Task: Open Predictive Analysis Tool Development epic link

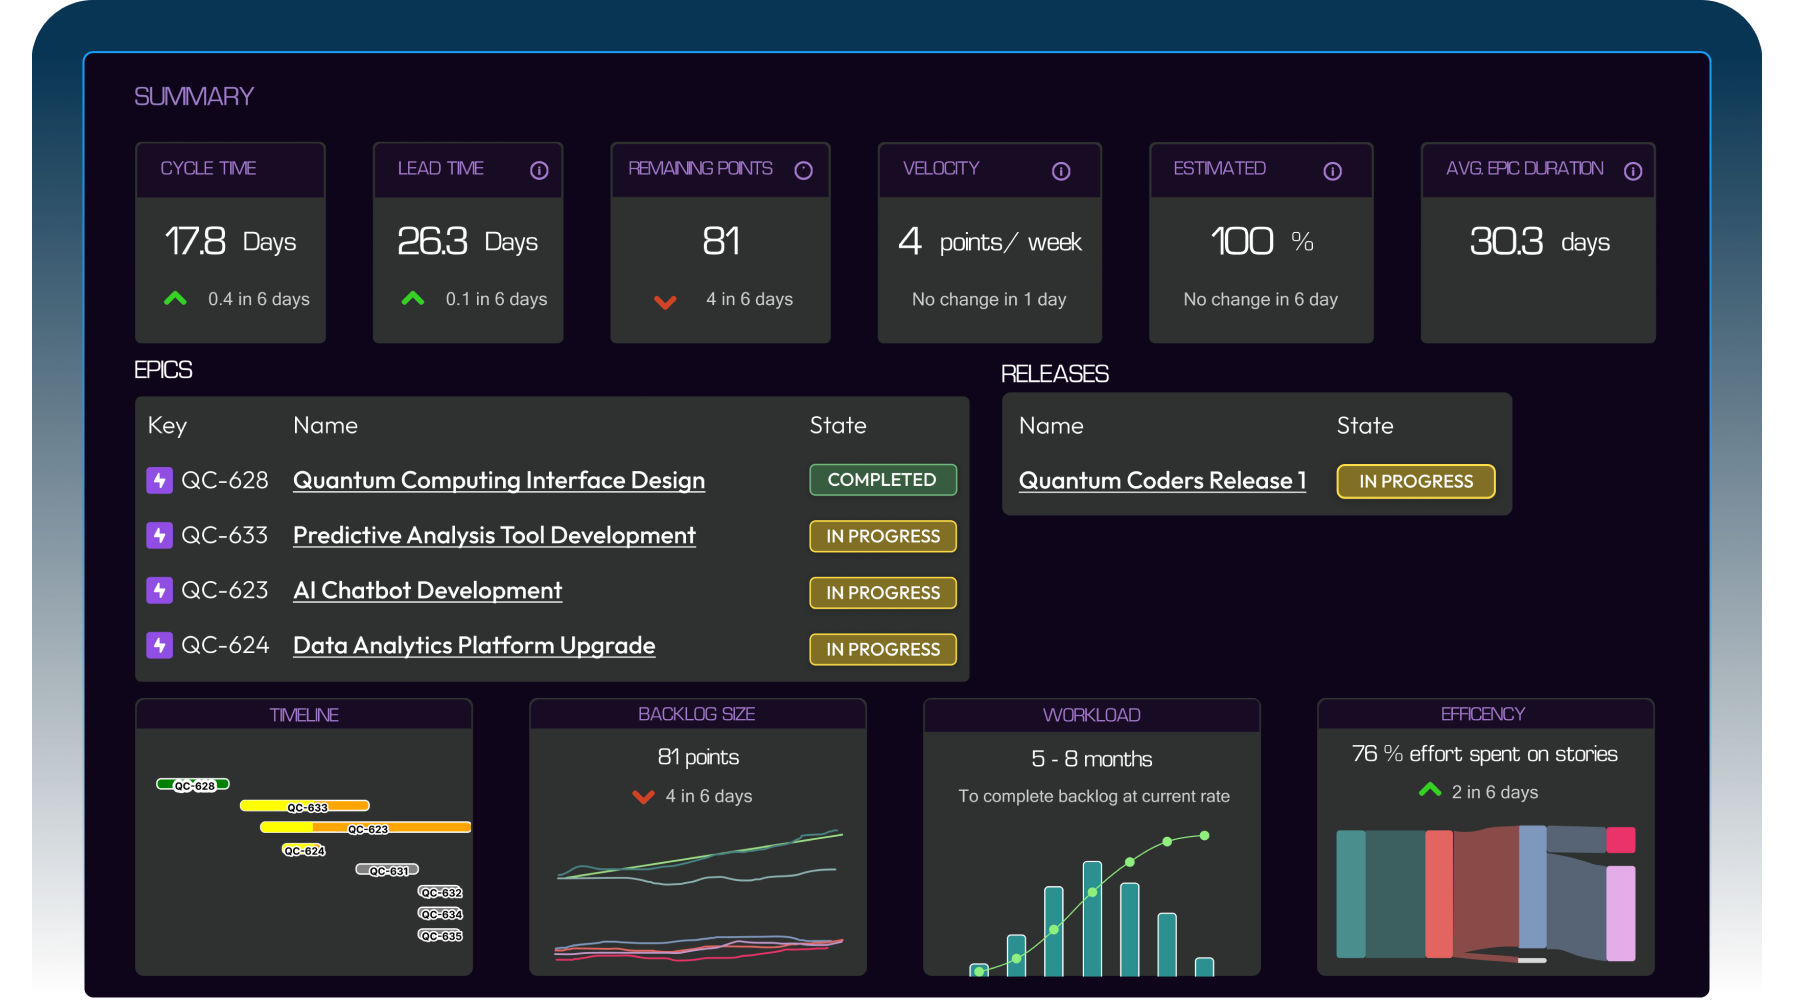Action: click(x=494, y=536)
